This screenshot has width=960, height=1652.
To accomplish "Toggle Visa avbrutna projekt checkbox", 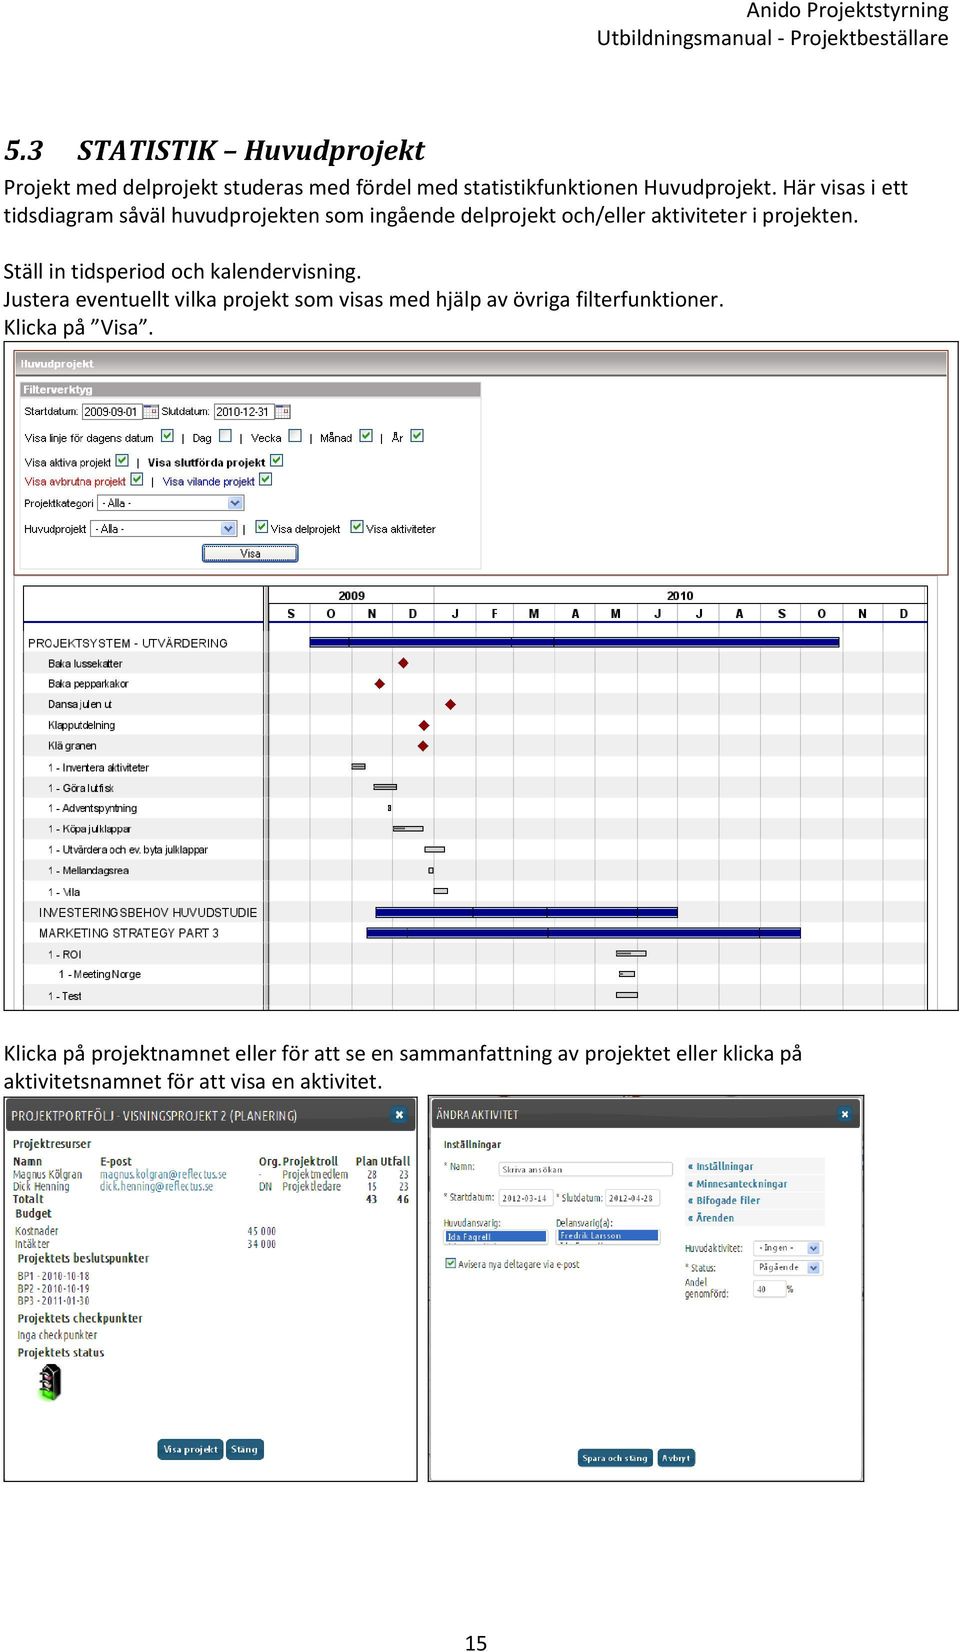I will point(137,480).
